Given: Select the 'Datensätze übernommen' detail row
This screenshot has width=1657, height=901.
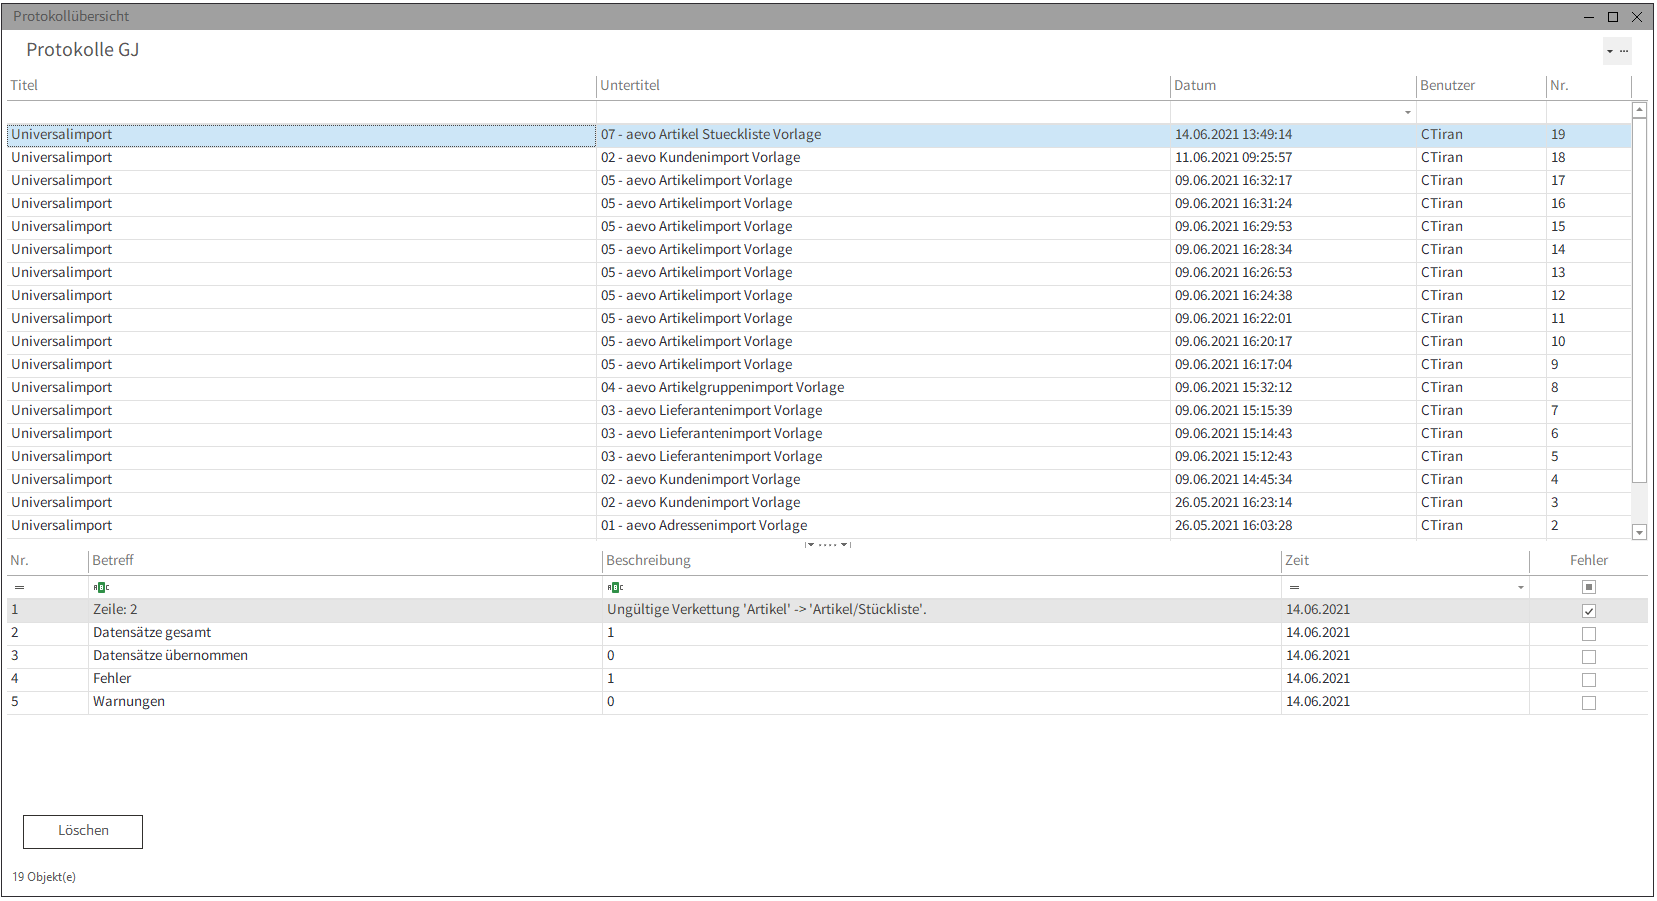Looking at the screenshot, I should coord(827,656).
